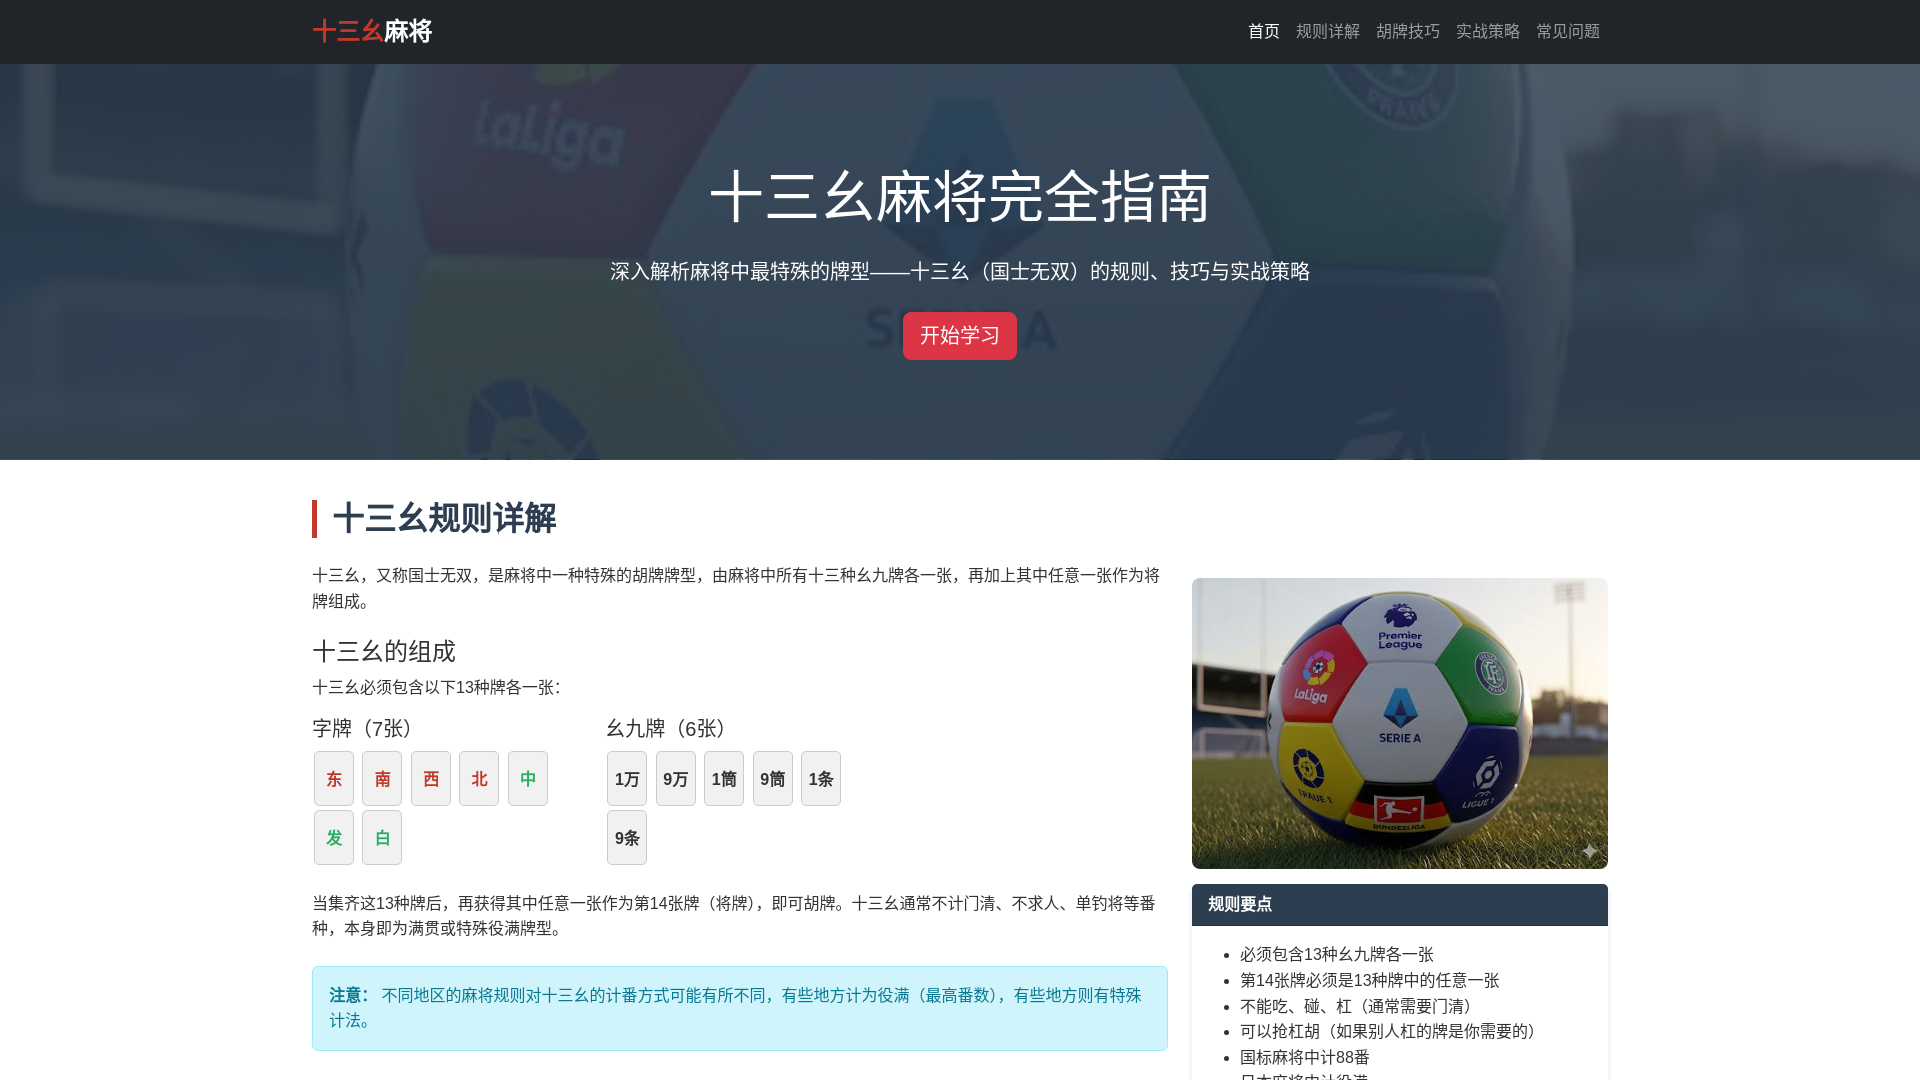
Task: Click the 1万 tile
Action: pos(627,779)
